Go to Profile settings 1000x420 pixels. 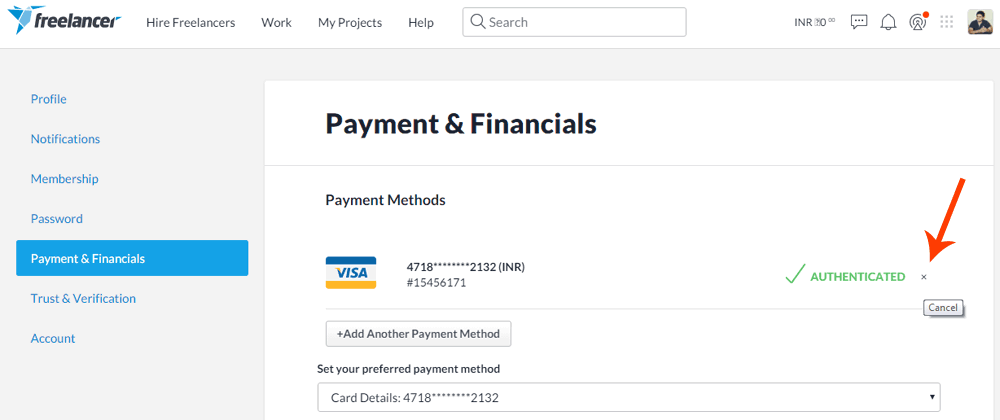point(48,99)
